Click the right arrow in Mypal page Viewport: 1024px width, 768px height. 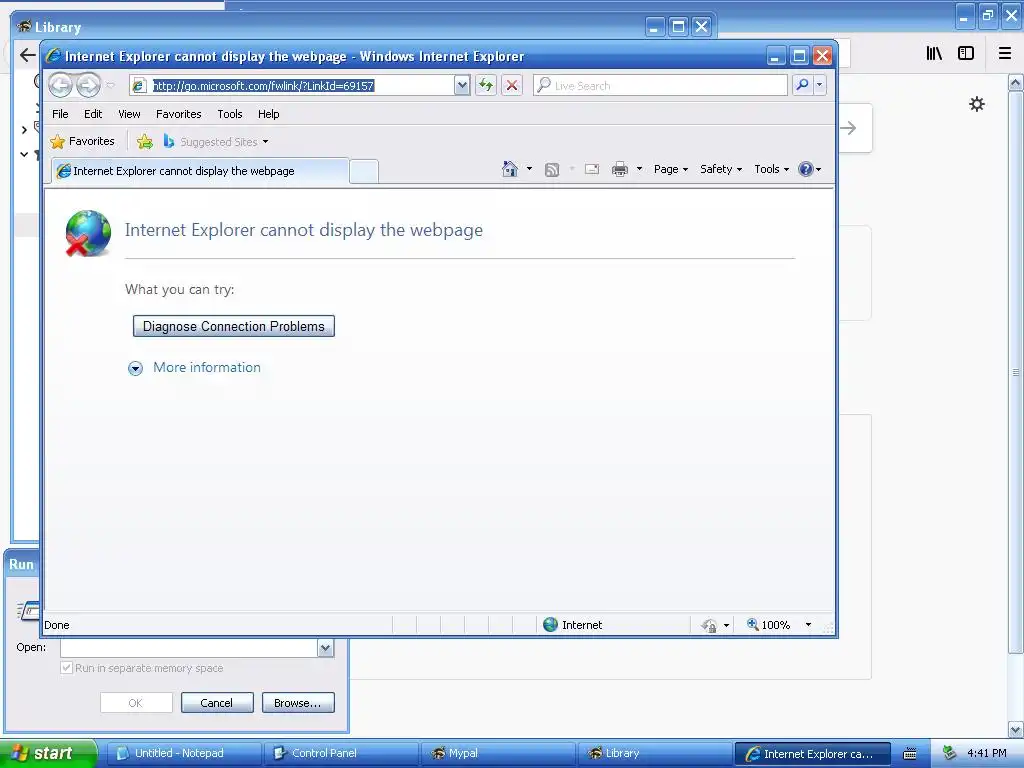coord(848,128)
